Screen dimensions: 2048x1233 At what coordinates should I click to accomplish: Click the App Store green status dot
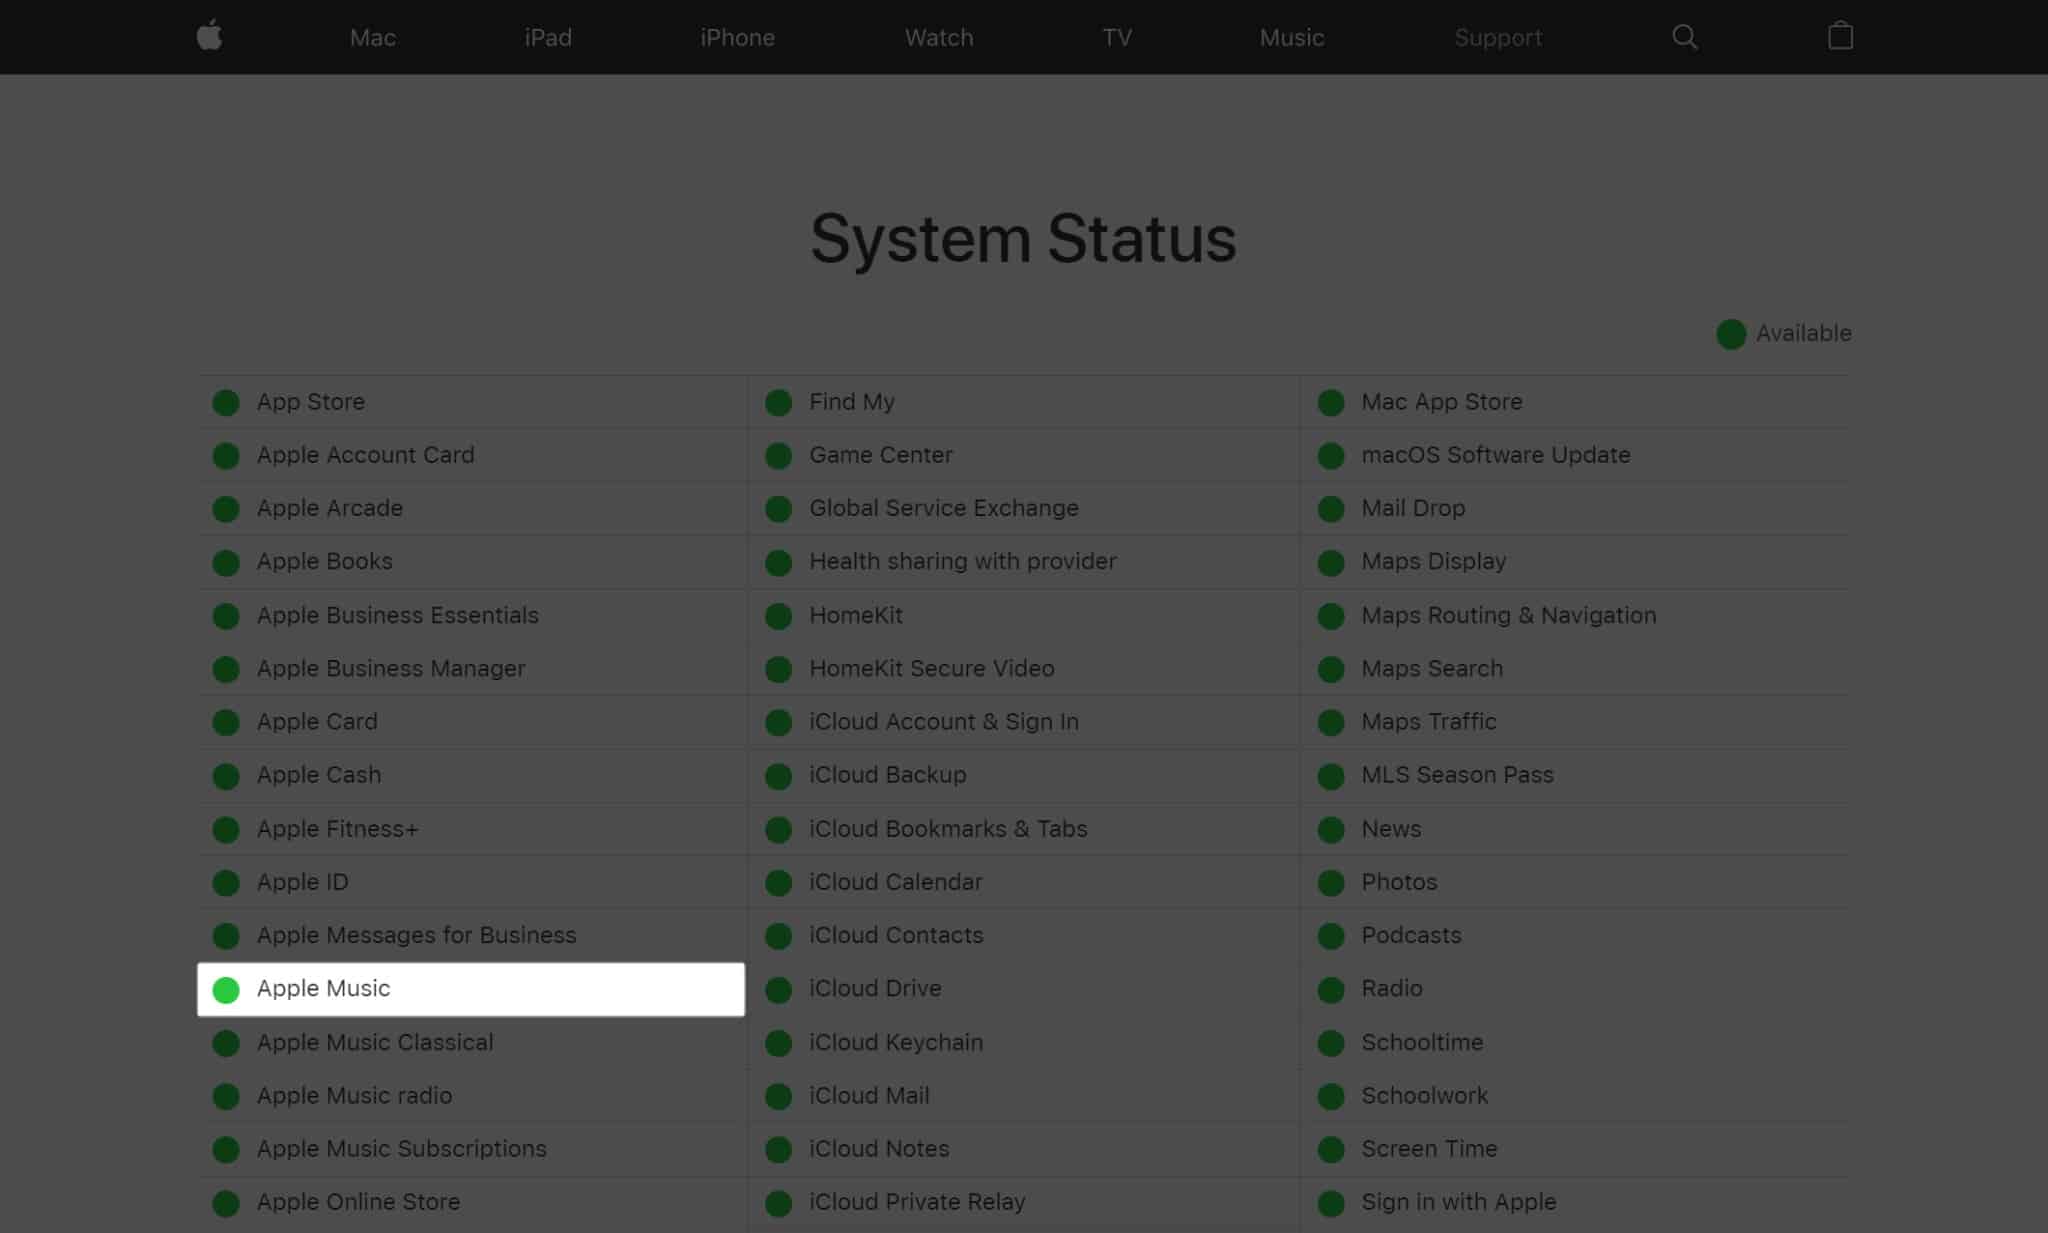[x=227, y=401]
